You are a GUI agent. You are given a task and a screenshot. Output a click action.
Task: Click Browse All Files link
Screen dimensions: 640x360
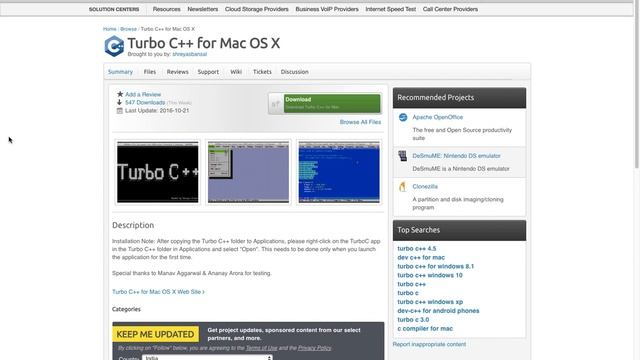[x=360, y=122]
